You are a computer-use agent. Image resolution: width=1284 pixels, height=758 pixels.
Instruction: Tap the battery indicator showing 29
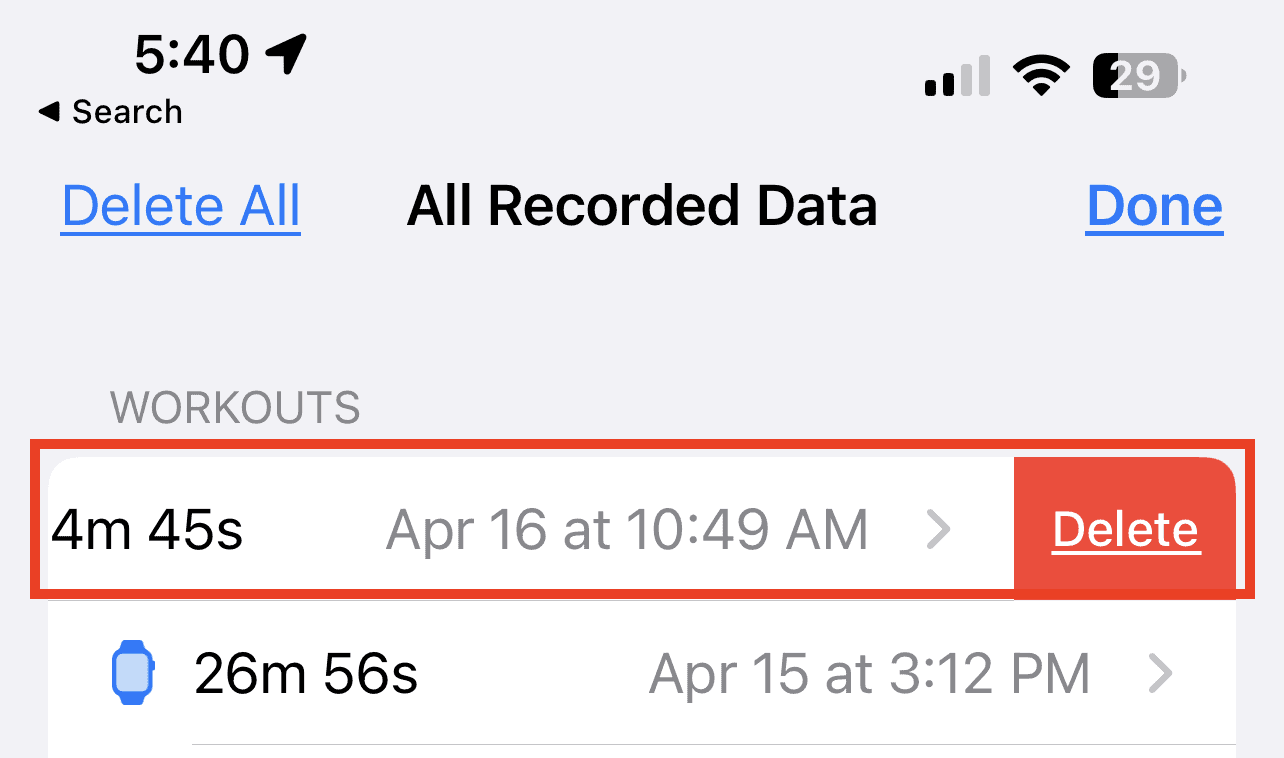[x=1139, y=76]
